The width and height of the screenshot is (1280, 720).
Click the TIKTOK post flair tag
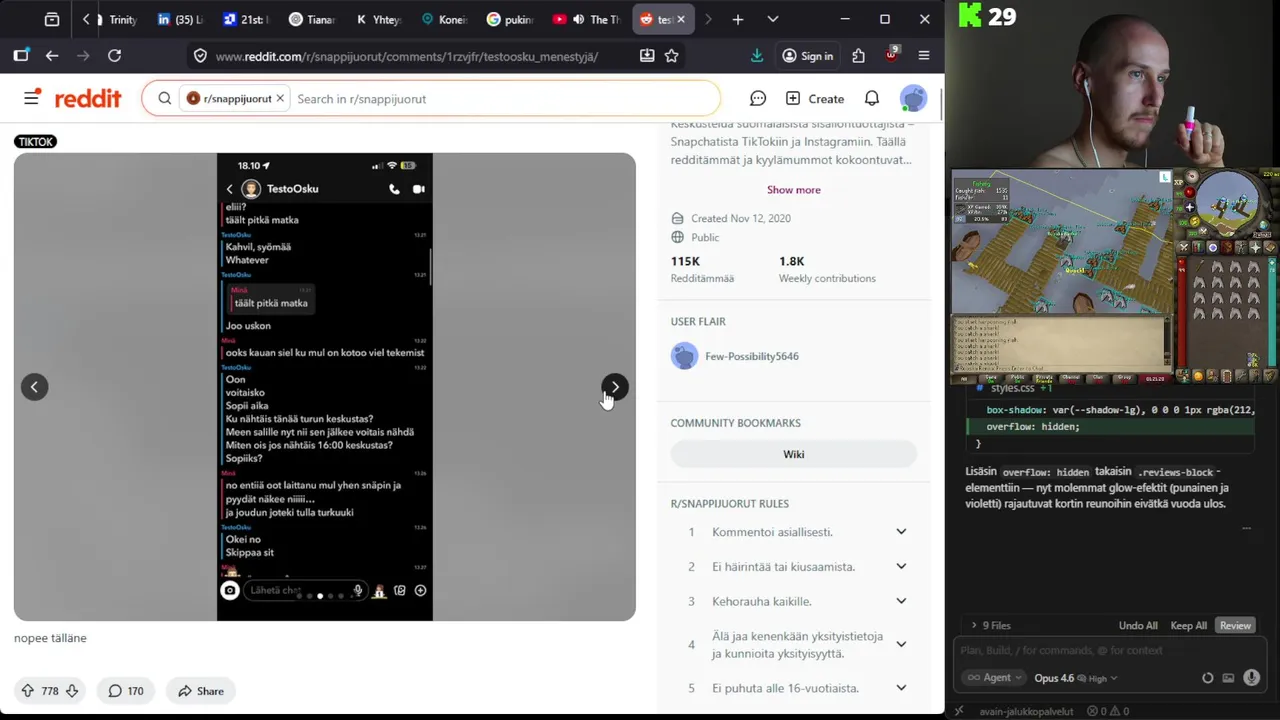click(x=36, y=142)
